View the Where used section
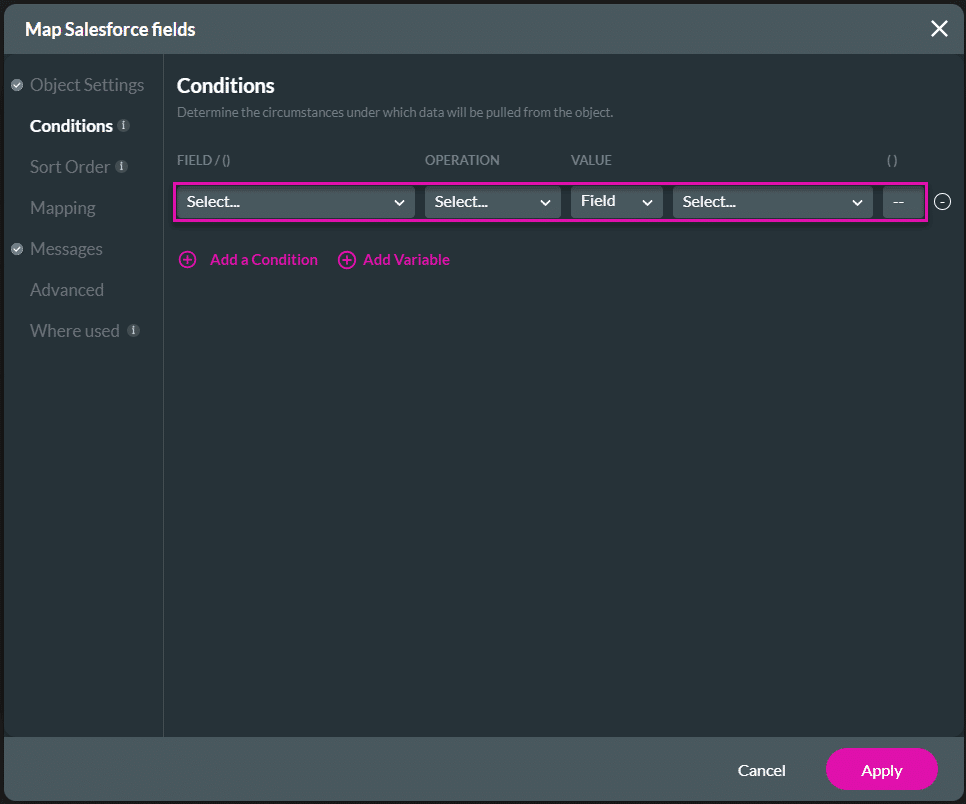 (x=74, y=331)
